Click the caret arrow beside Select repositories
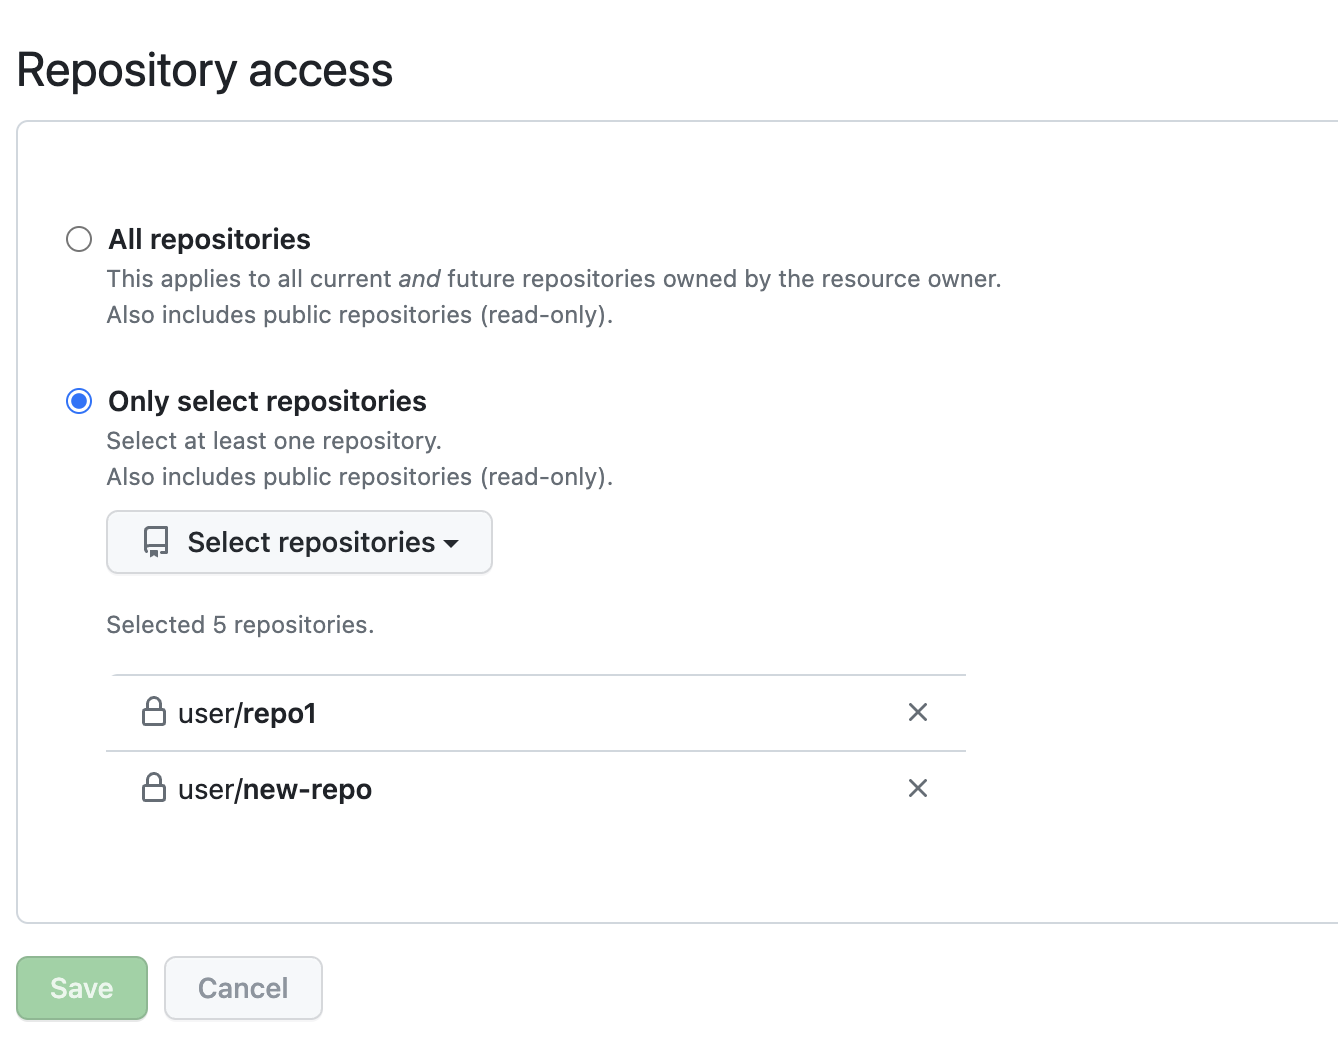 click(451, 543)
